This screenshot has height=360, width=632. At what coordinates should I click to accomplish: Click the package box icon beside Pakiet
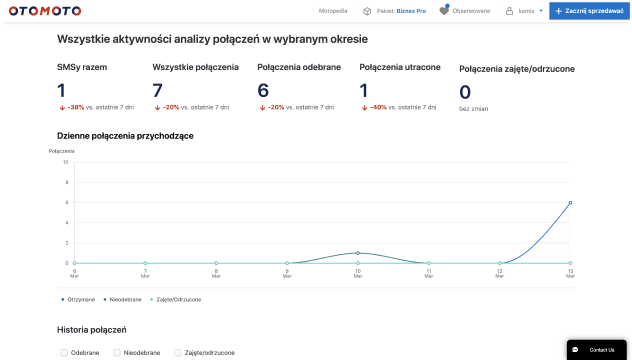pos(367,11)
